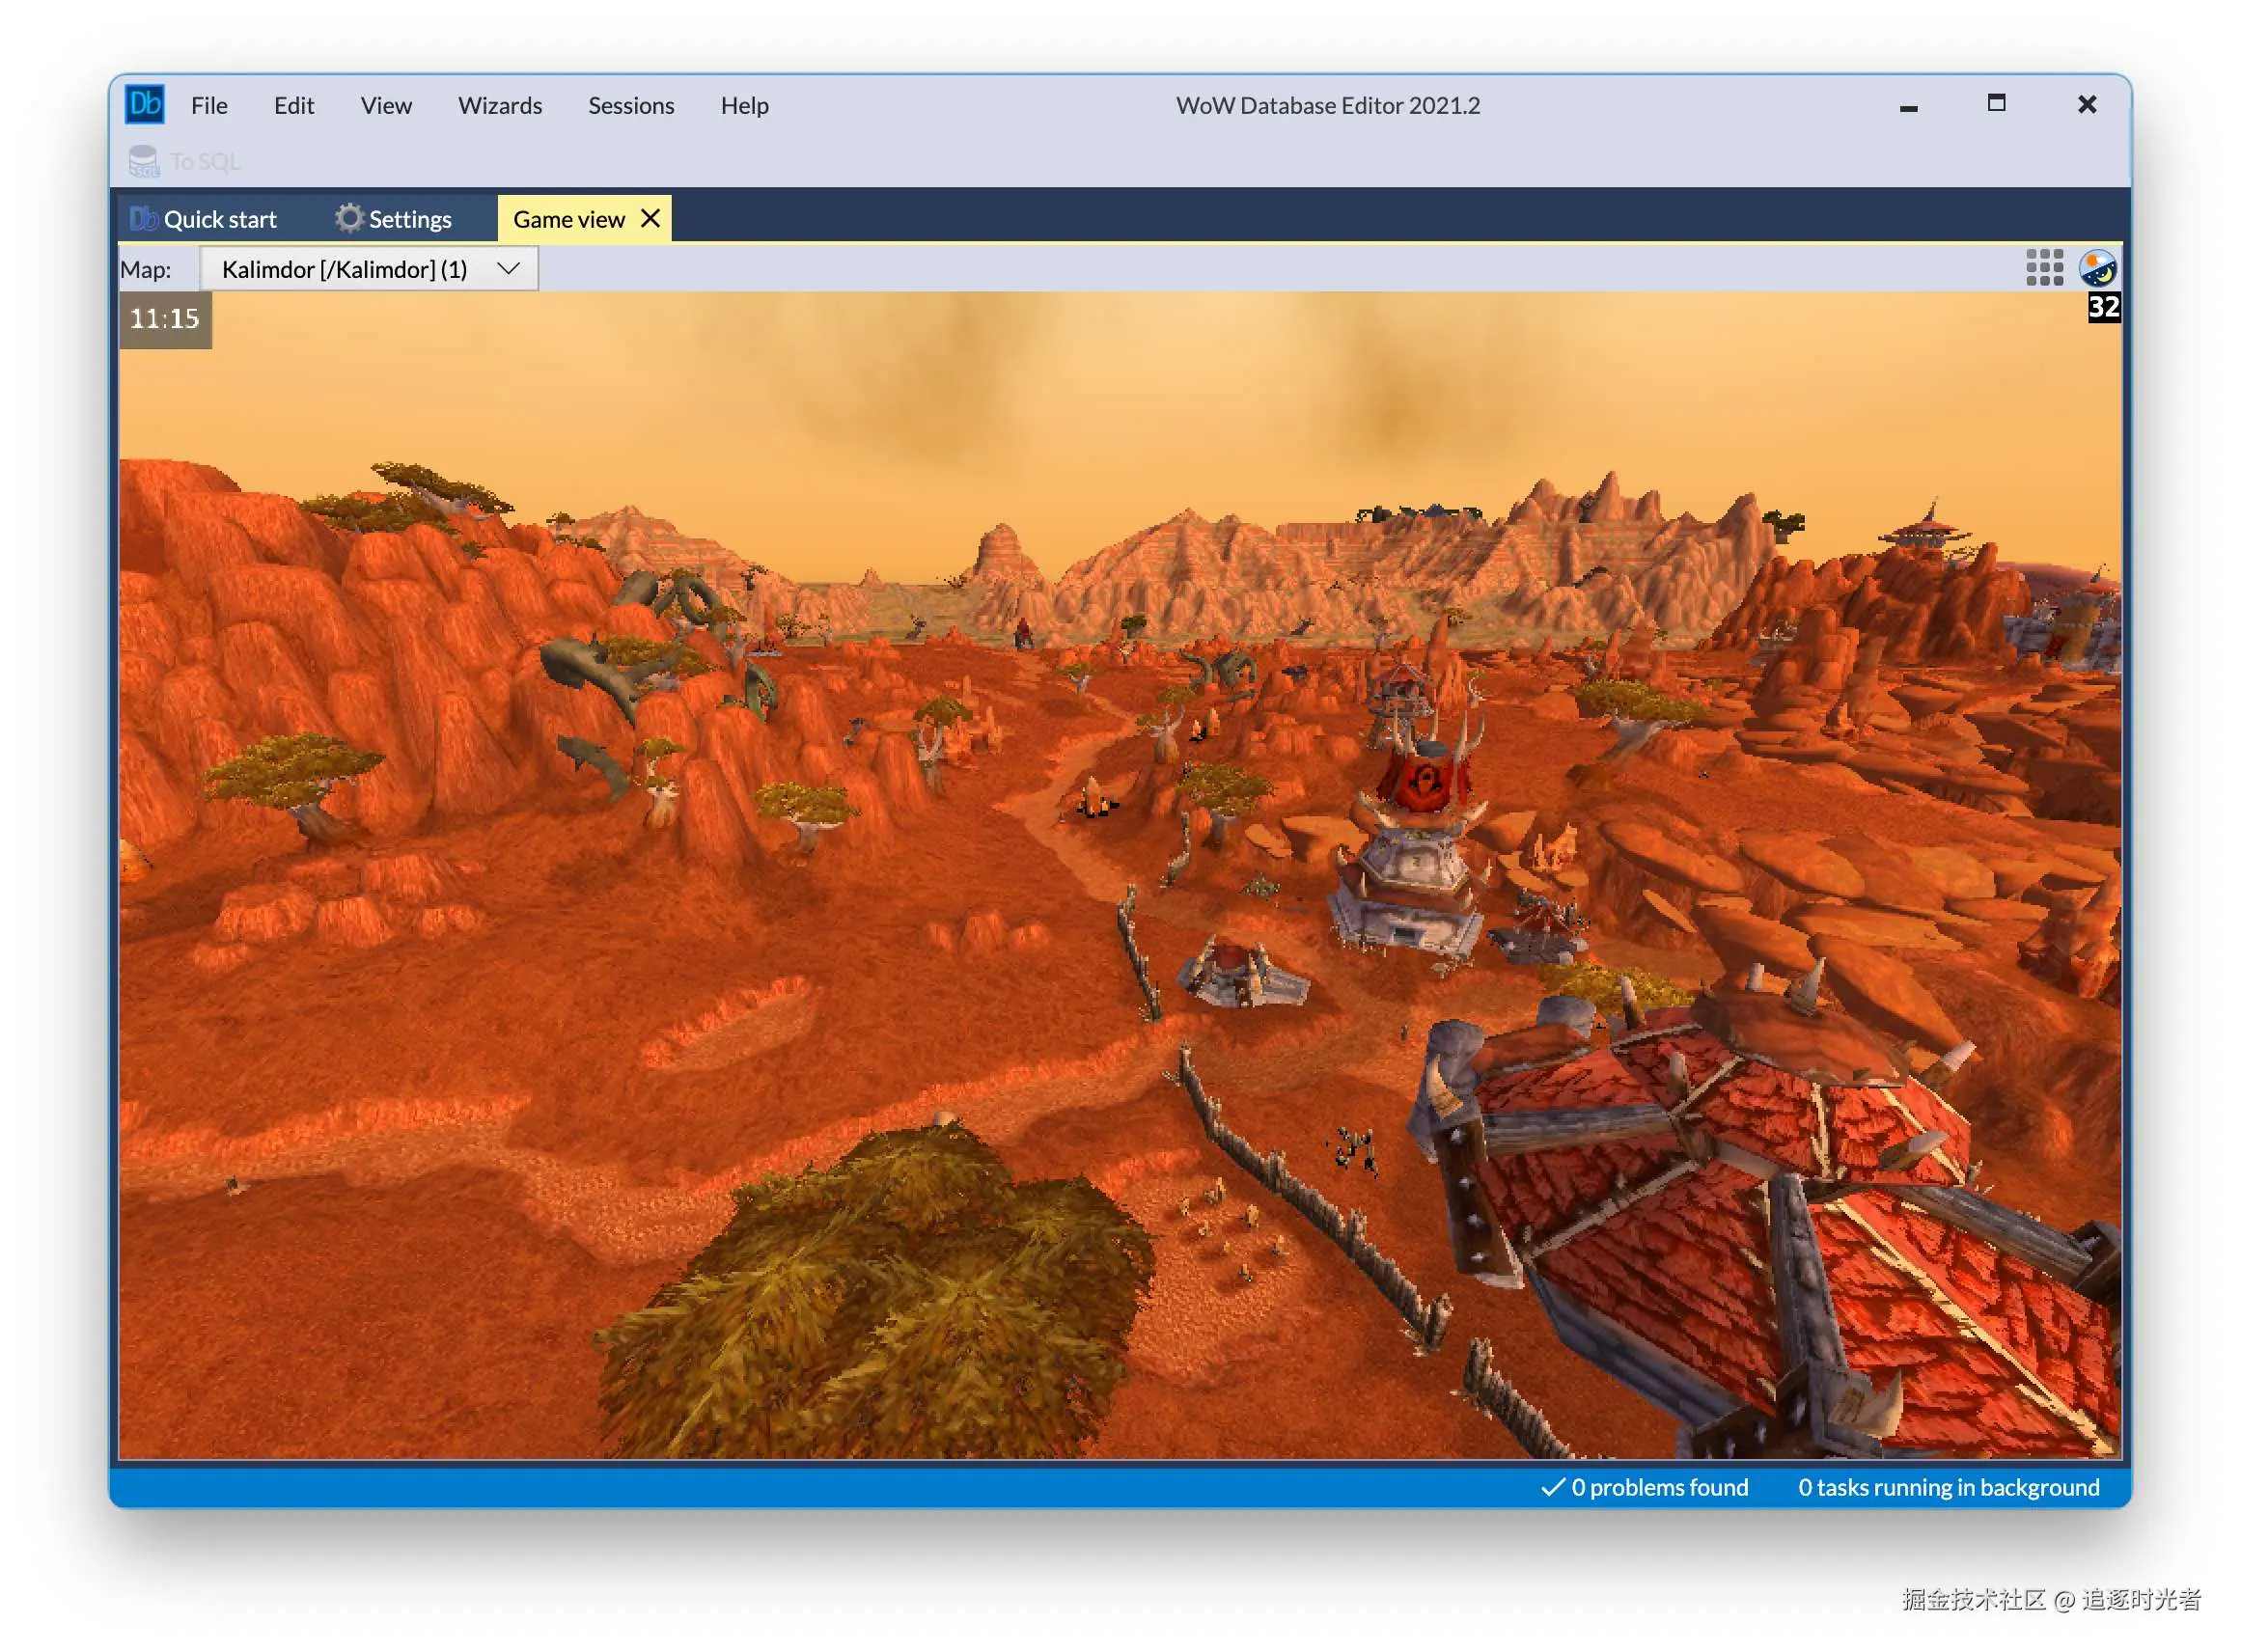Screen dimensions: 2241x1652
Task: Switch to the Quick start tab
Action: point(204,219)
